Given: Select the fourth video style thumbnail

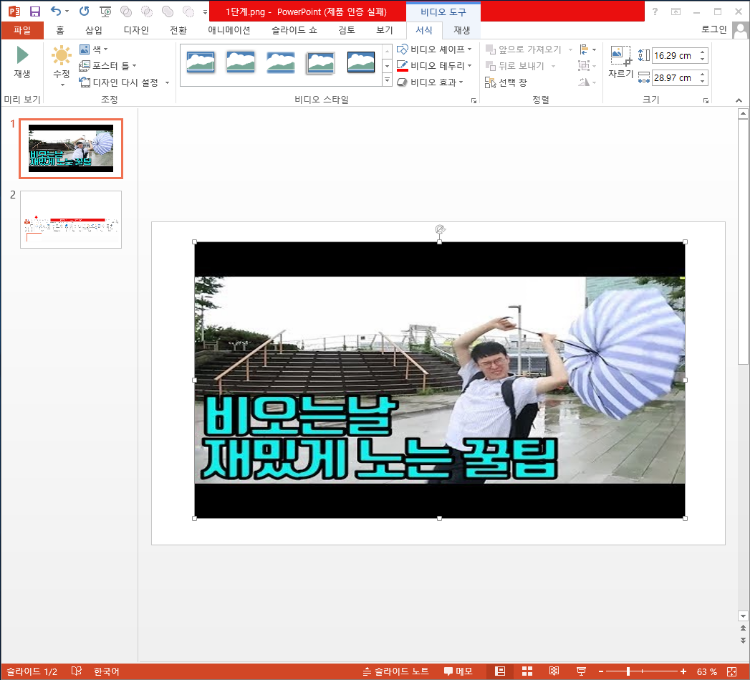Looking at the screenshot, I should (x=320, y=62).
